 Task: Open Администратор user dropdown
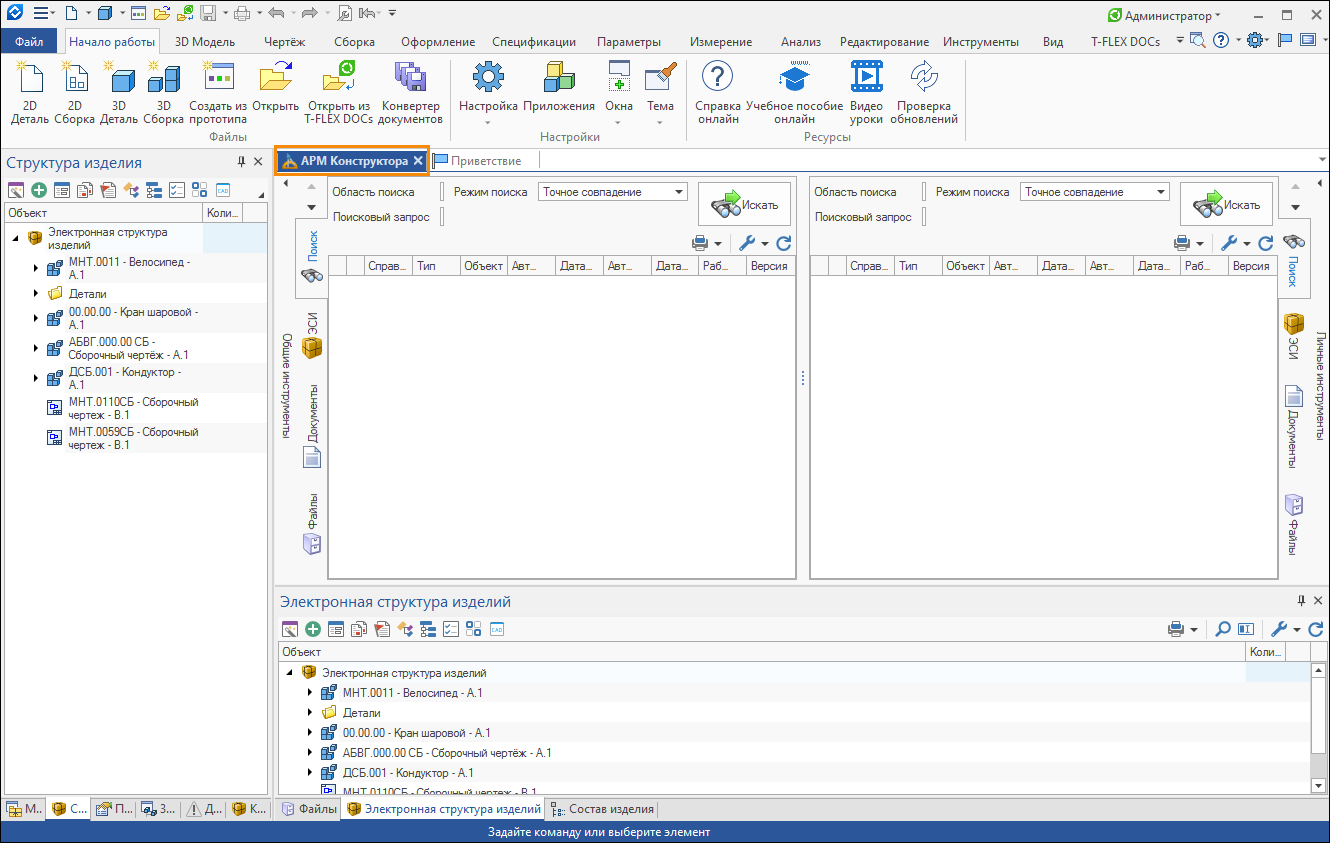click(1165, 15)
